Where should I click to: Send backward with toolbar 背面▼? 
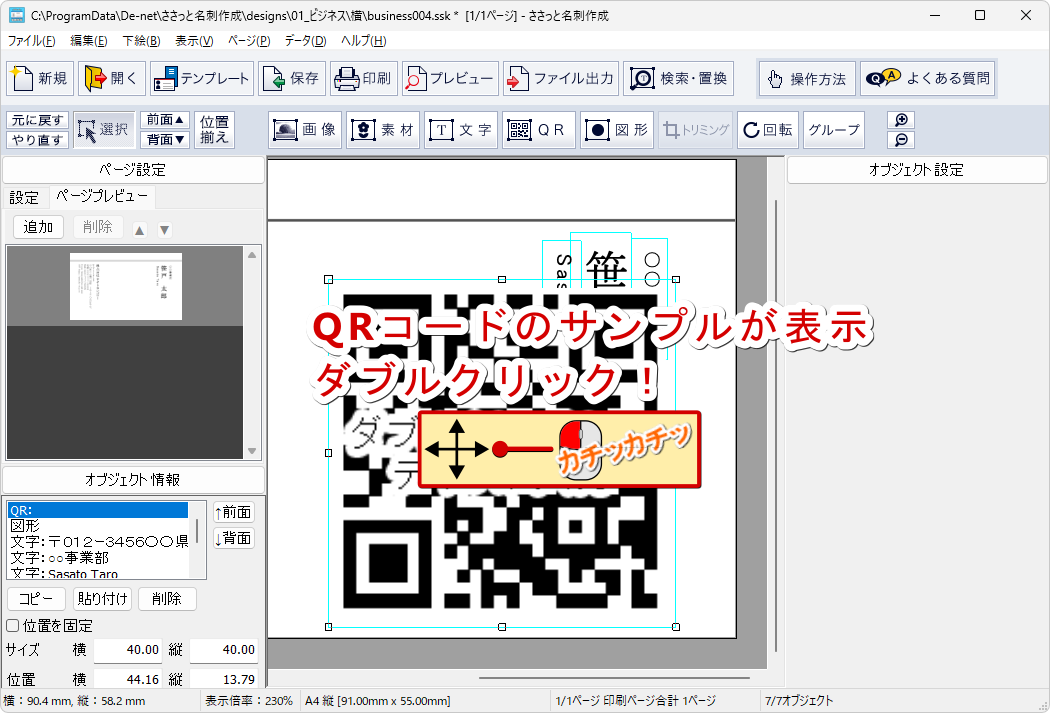point(165,140)
